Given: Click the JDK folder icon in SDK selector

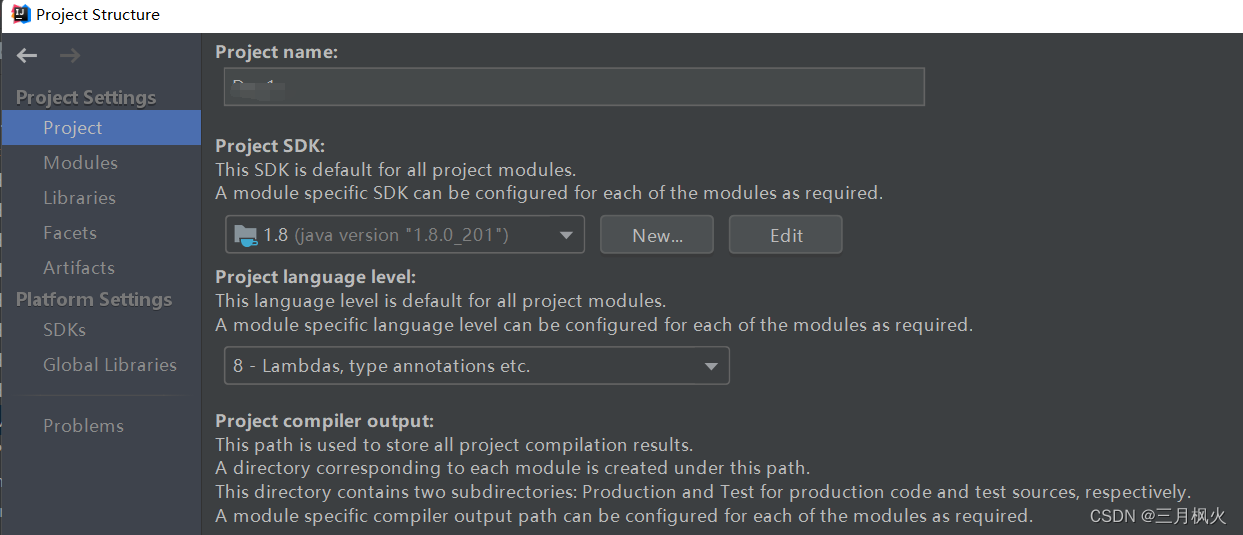Looking at the screenshot, I should 245,235.
